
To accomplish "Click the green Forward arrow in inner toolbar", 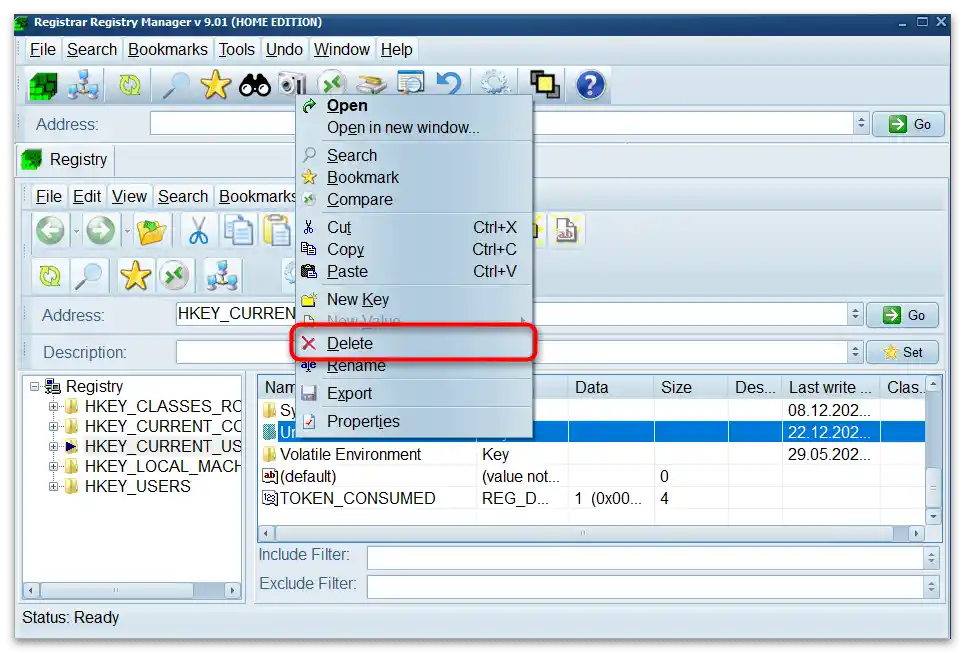I will point(100,231).
